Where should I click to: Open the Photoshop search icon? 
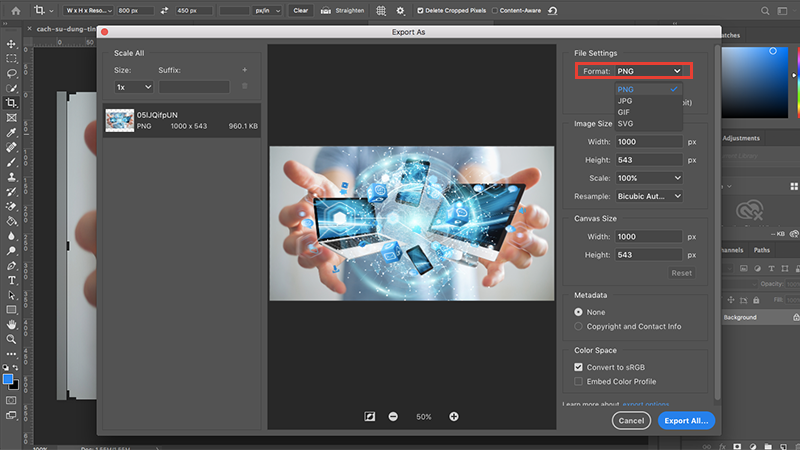pos(765,10)
